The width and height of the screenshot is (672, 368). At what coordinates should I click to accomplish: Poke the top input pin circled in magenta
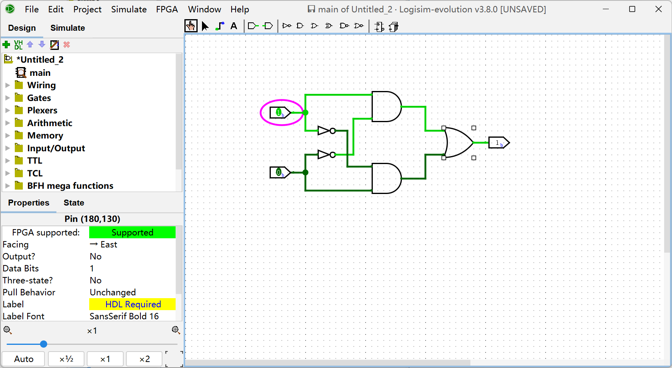(x=279, y=113)
